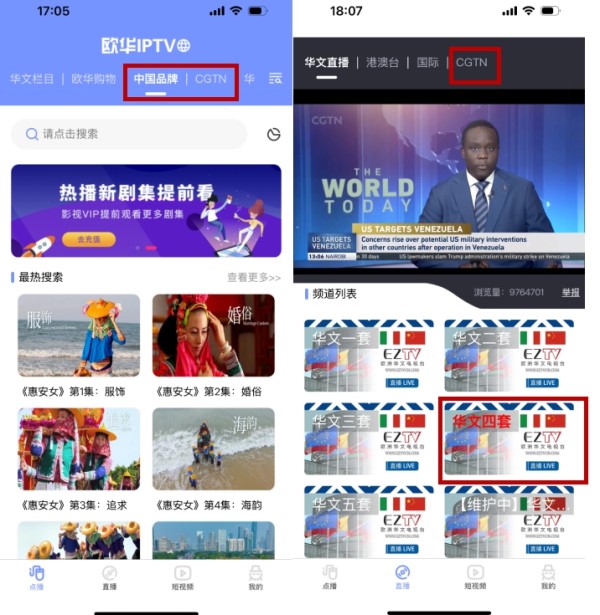Tap 直播 icon on the 欧华IPTV home screen
This screenshot has height=615, width=600.
[109, 578]
